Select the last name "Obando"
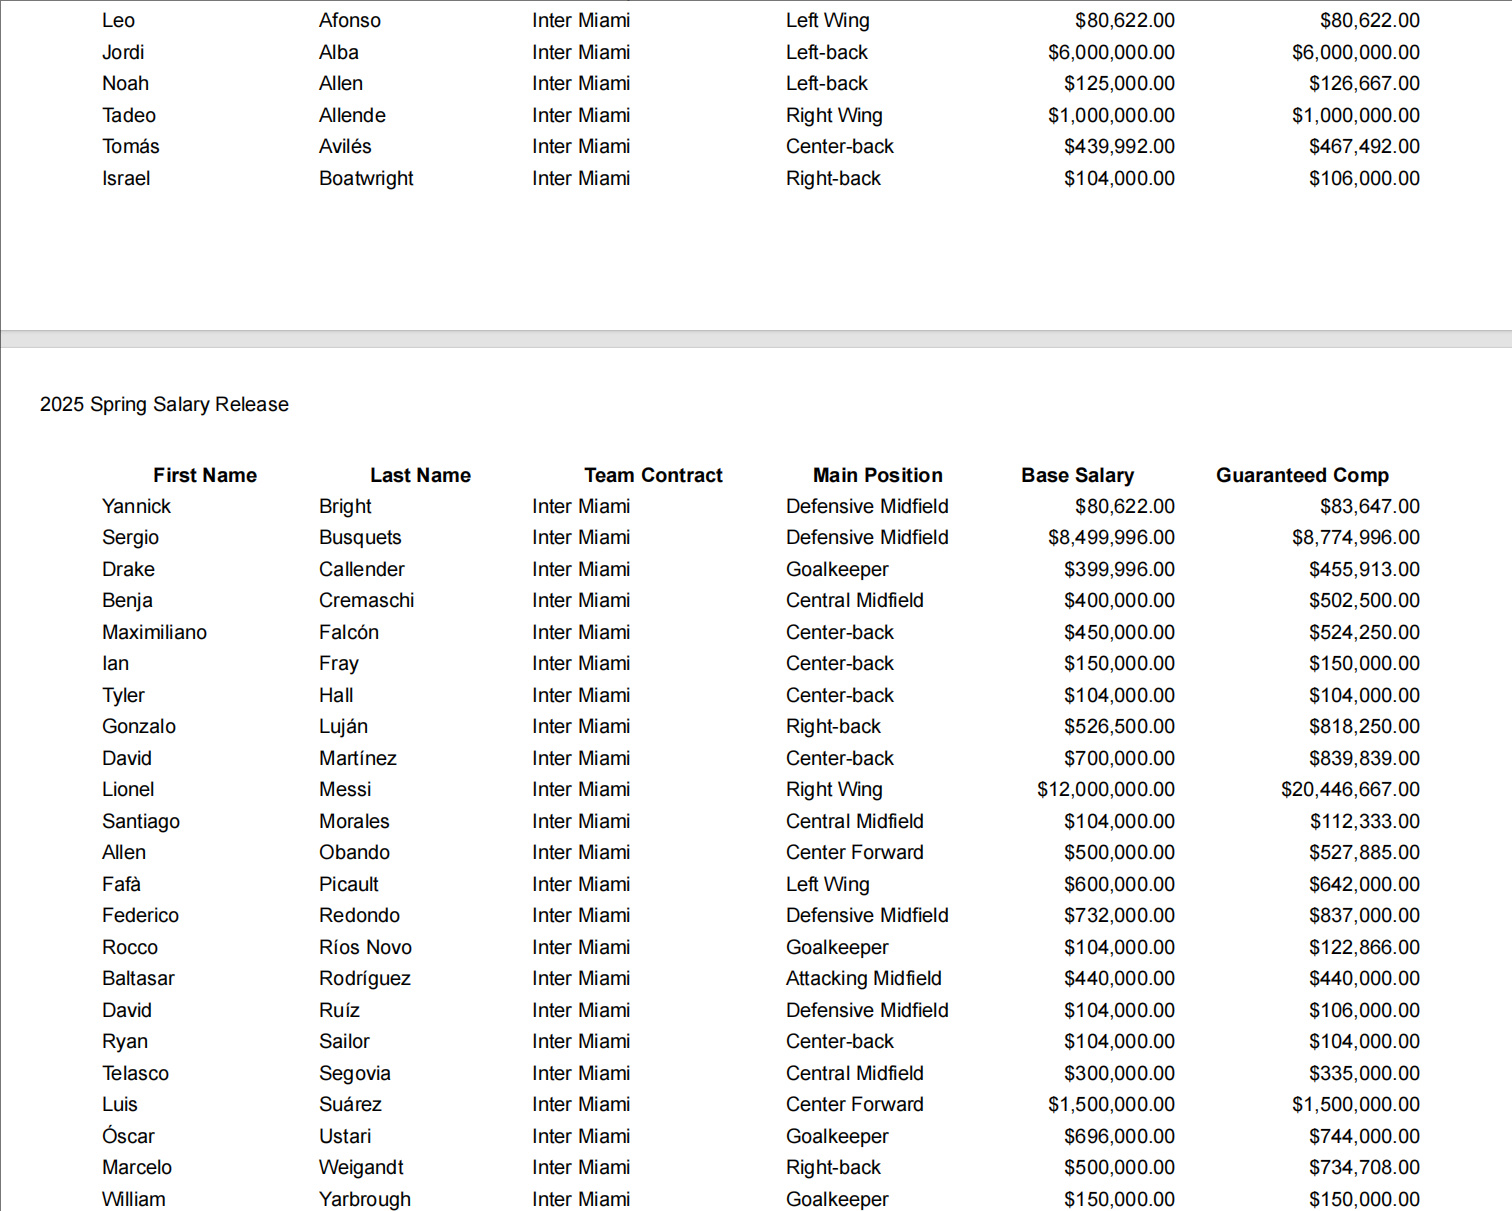Viewport: 1512px width, 1211px height. pyautogui.click(x=354, y=852)
